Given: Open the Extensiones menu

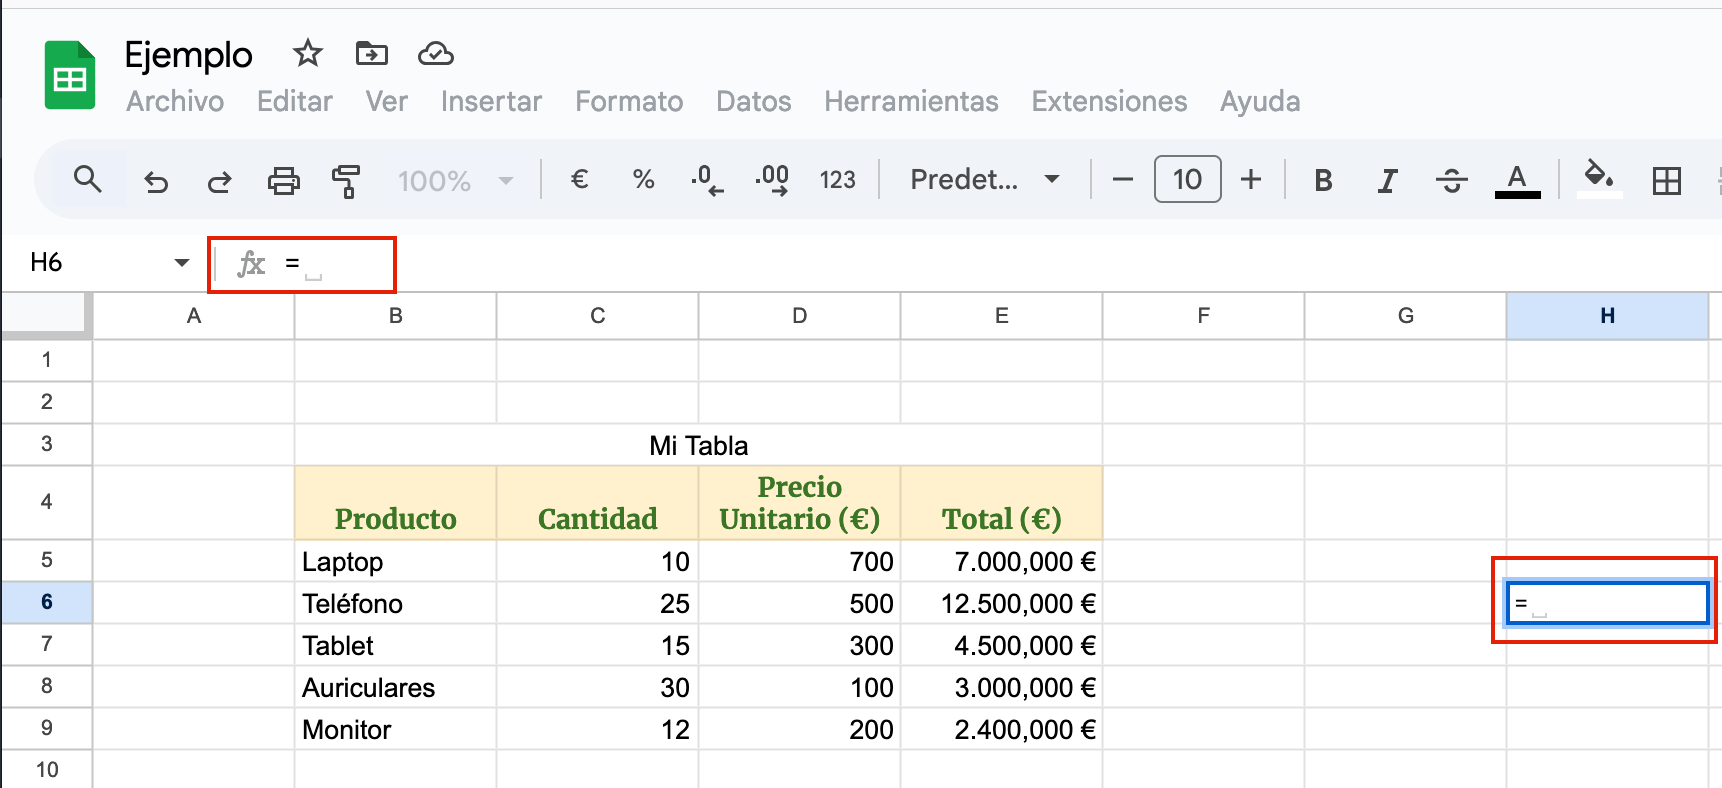Looking at the screenshot, I should click(x=1109, y=101).
